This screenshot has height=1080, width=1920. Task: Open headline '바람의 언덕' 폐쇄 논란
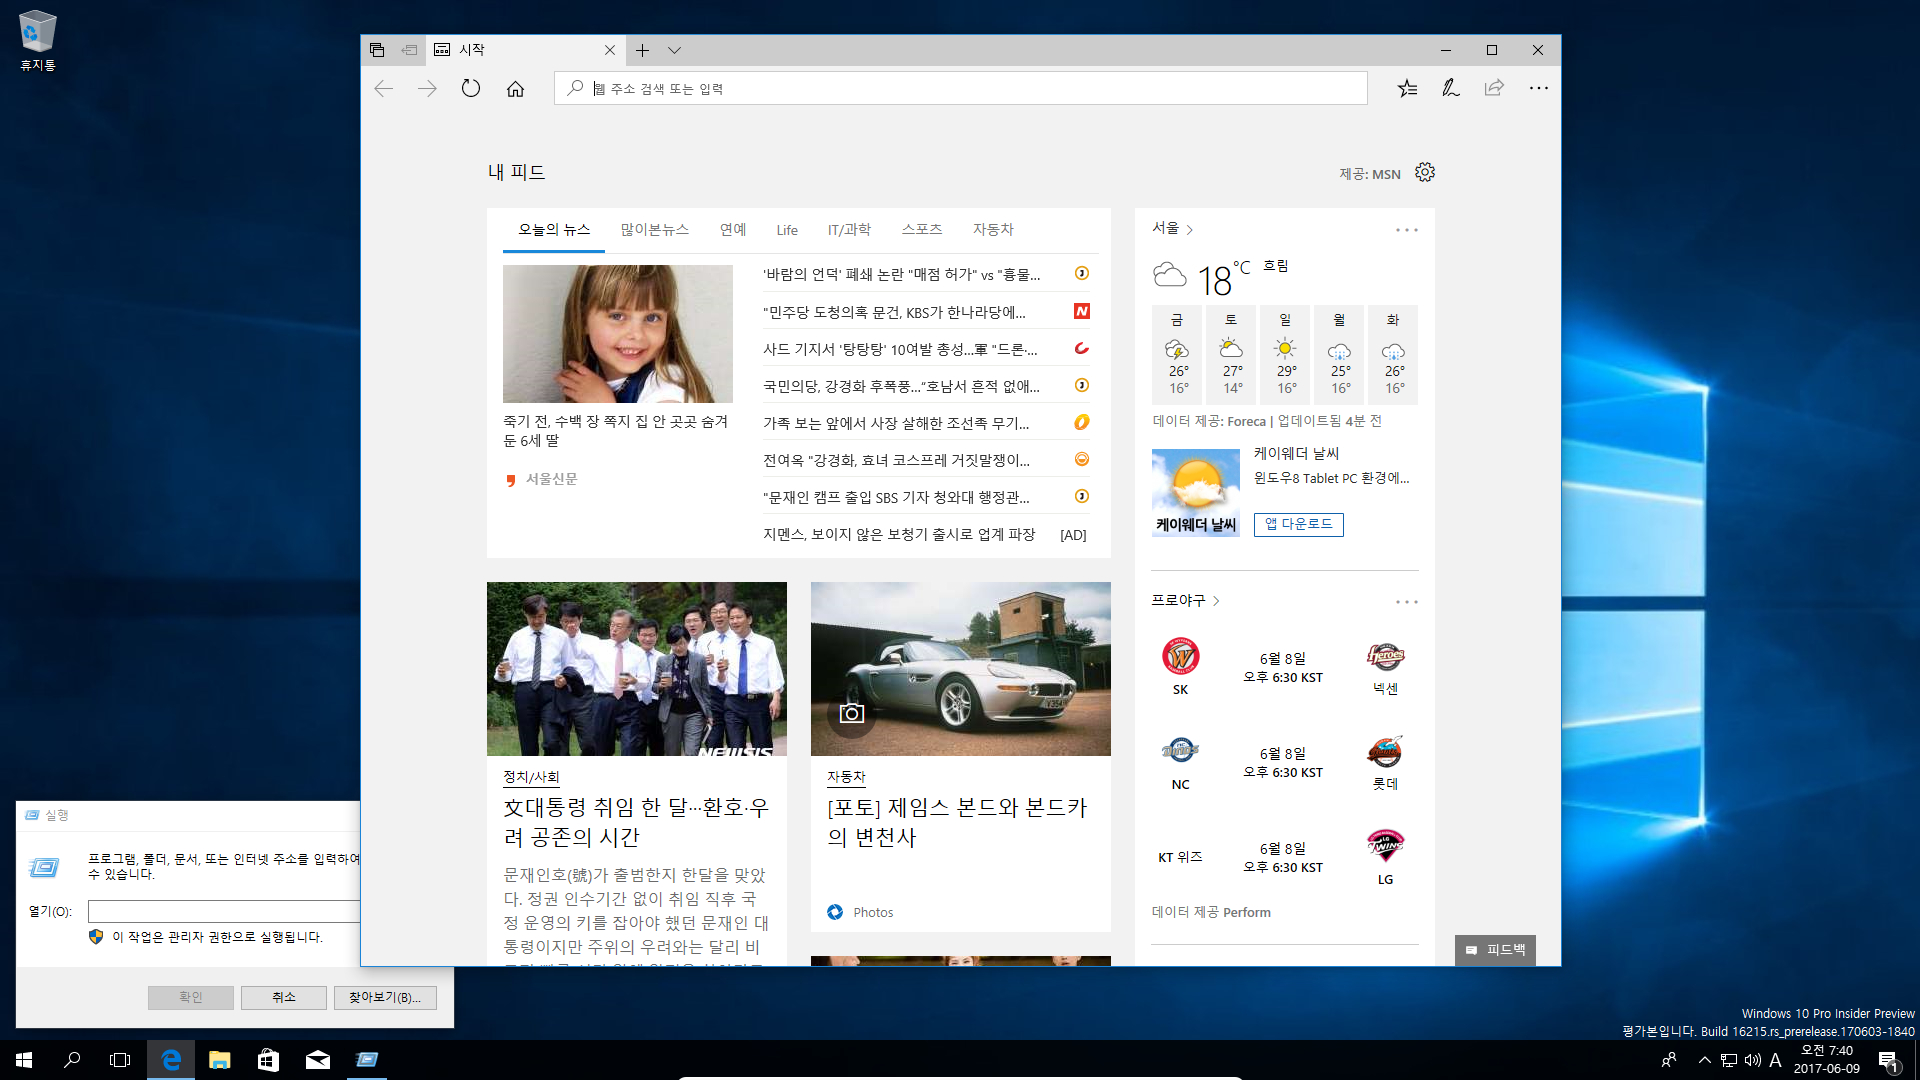[901, 274]
